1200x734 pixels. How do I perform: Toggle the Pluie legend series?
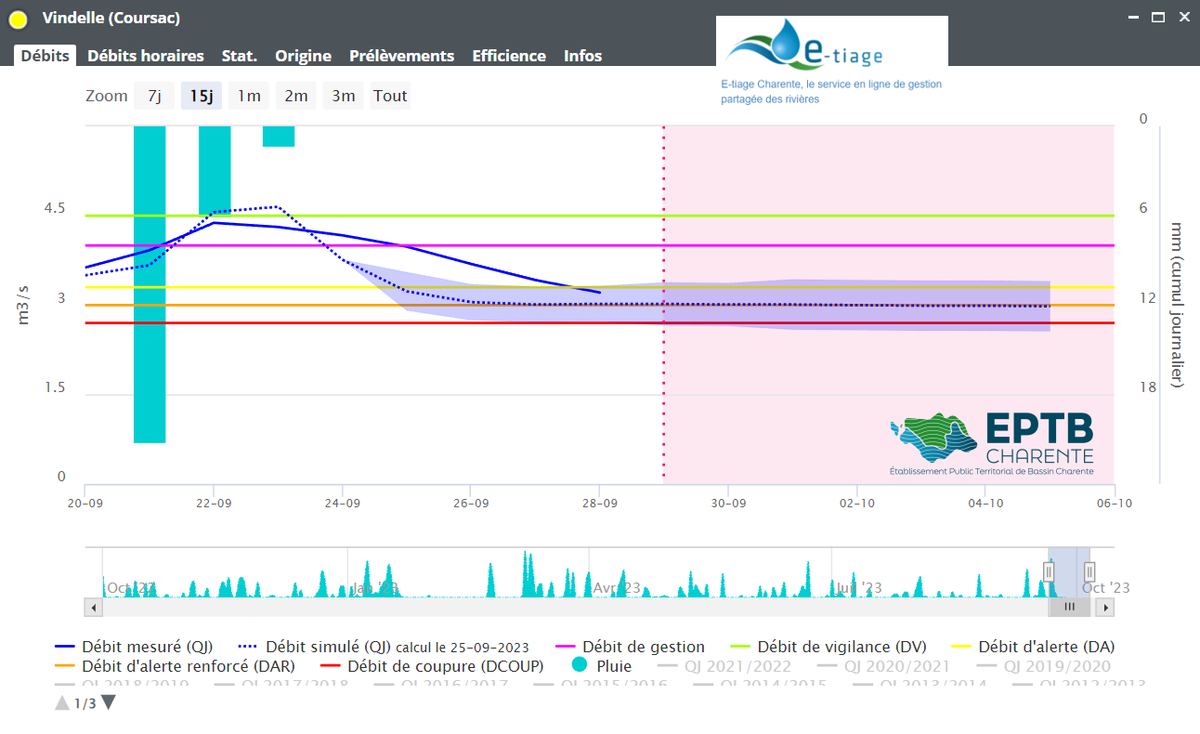tap(601, 666)
